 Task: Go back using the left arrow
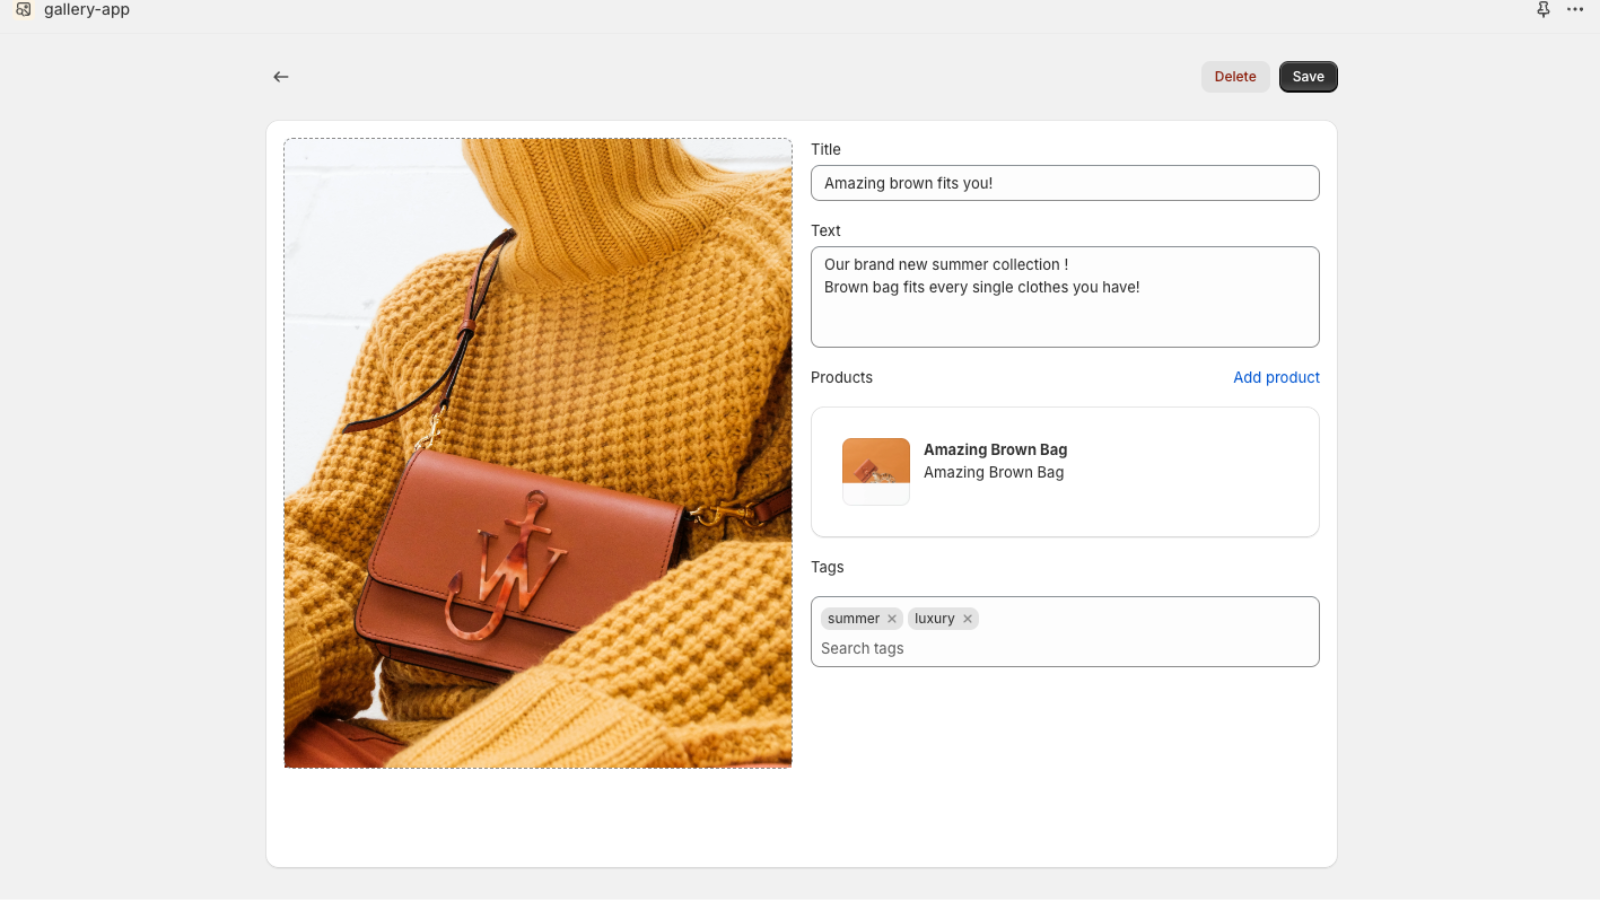tap(281, 77)
